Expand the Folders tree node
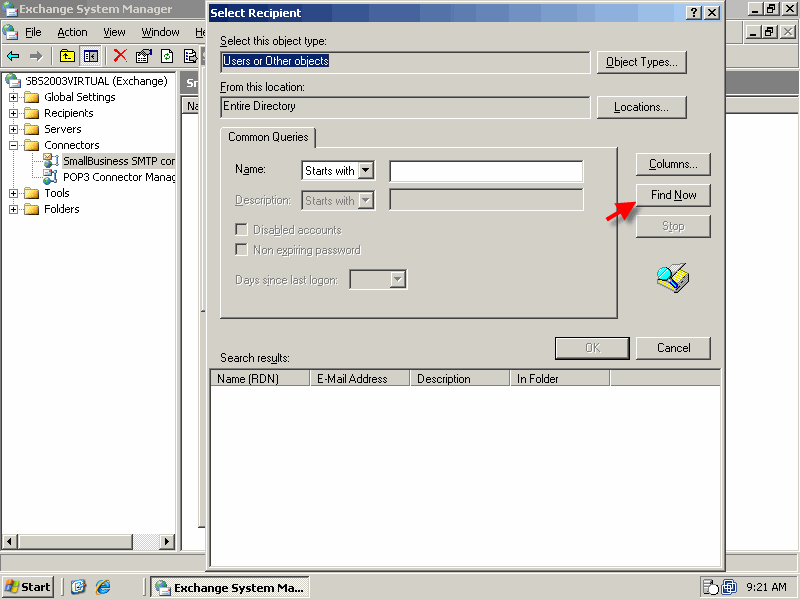This screenshot has height=600, width=800. point(14,209)
